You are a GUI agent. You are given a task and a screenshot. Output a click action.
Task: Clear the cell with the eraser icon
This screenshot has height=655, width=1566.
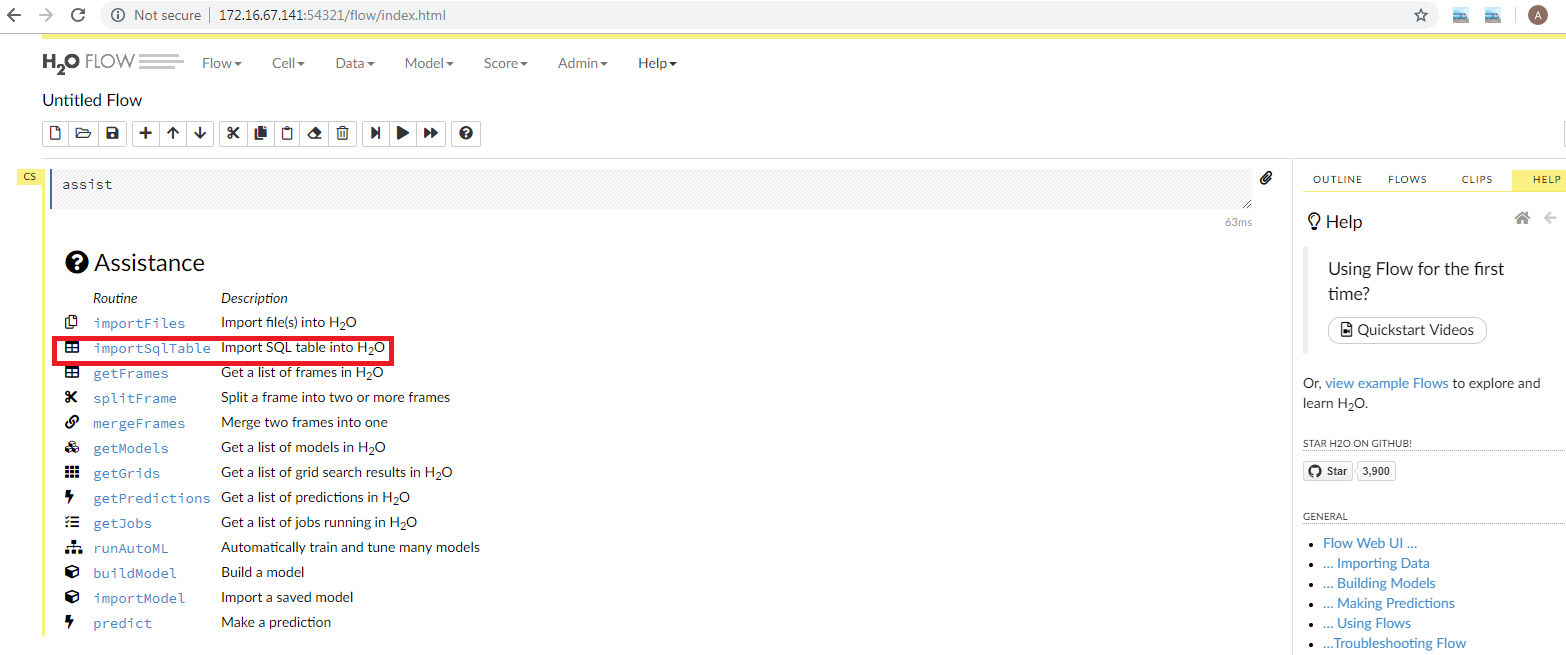pyautogui.click(x=315, y=133)
